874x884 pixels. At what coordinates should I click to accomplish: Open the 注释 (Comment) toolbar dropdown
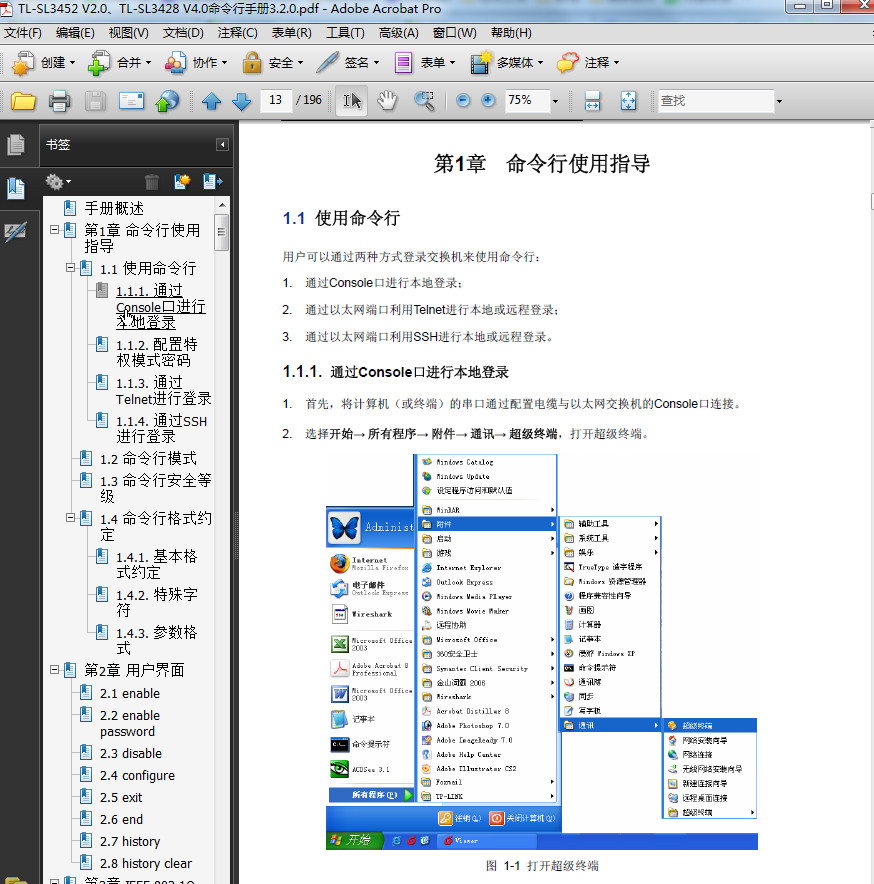588,63
